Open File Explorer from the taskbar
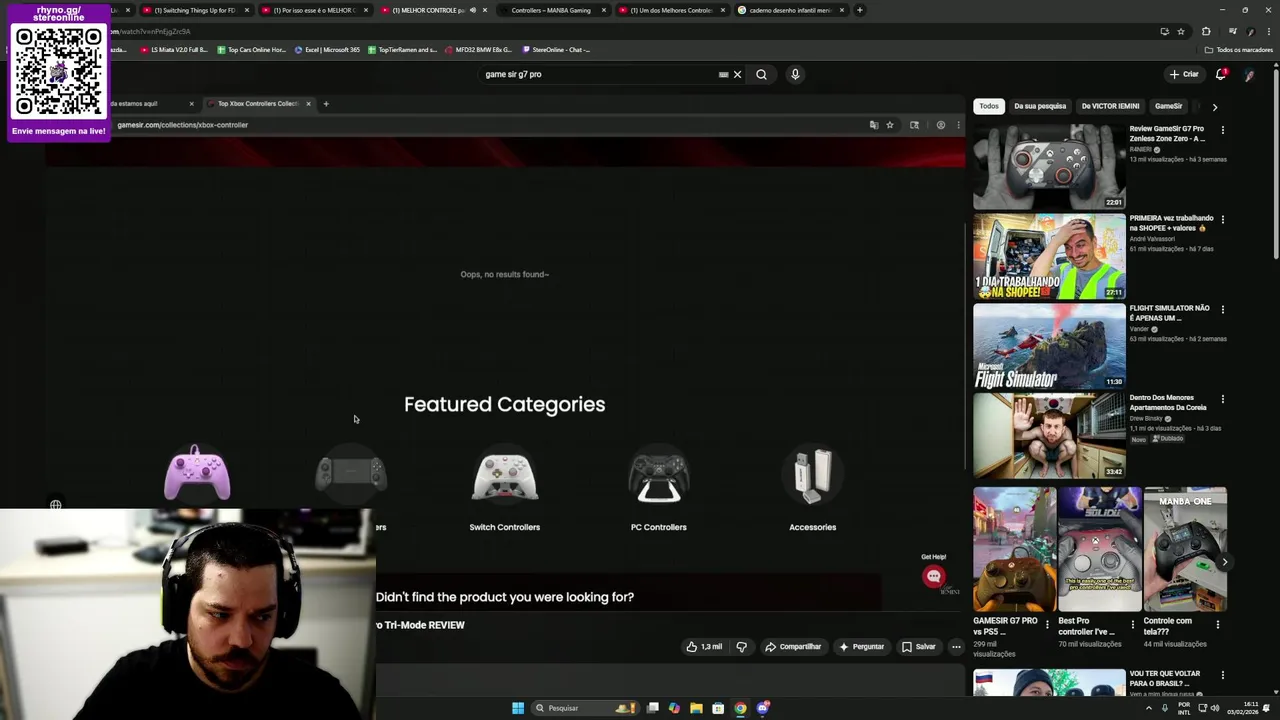Viewport: 1280px width, 720px height. pos(696,708)
